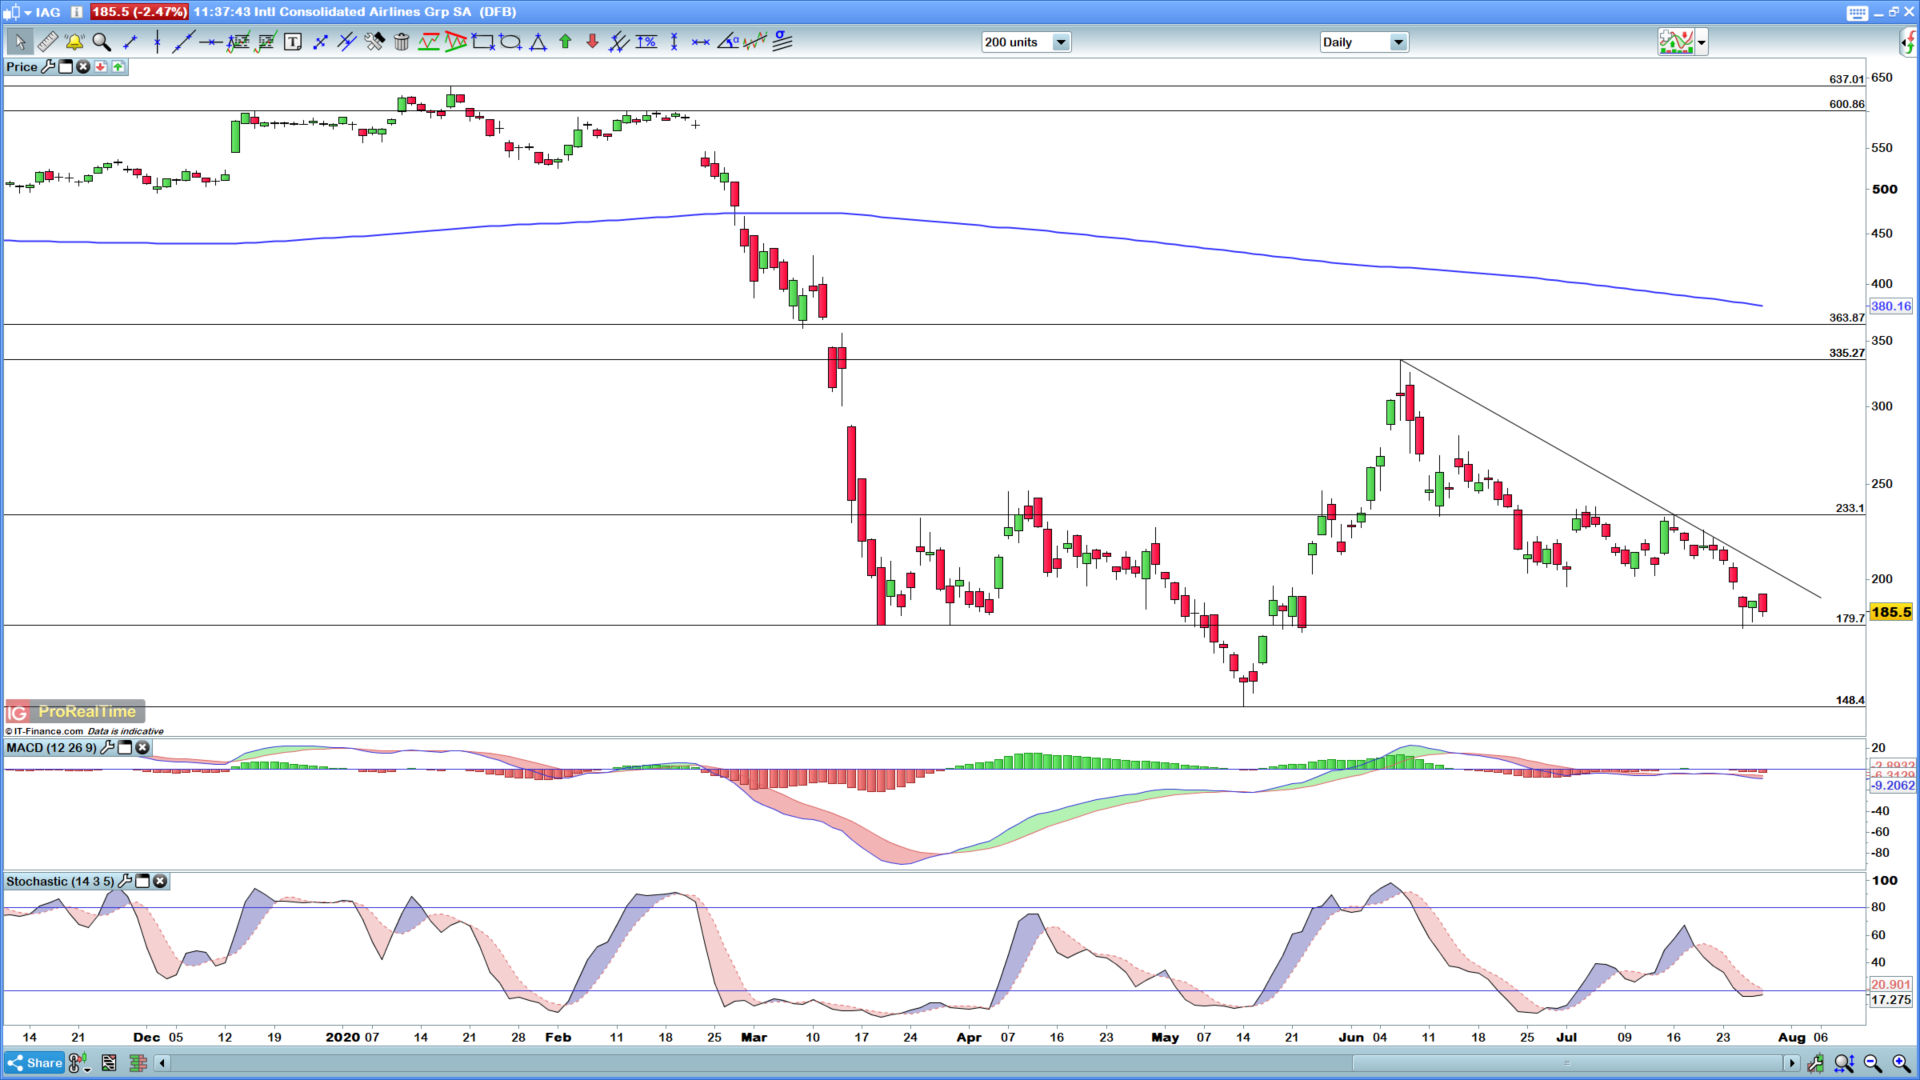Viewport: 1920px width, 1080px height.
Task: Select the rectangle drawing tool
Action: (483, 42)
